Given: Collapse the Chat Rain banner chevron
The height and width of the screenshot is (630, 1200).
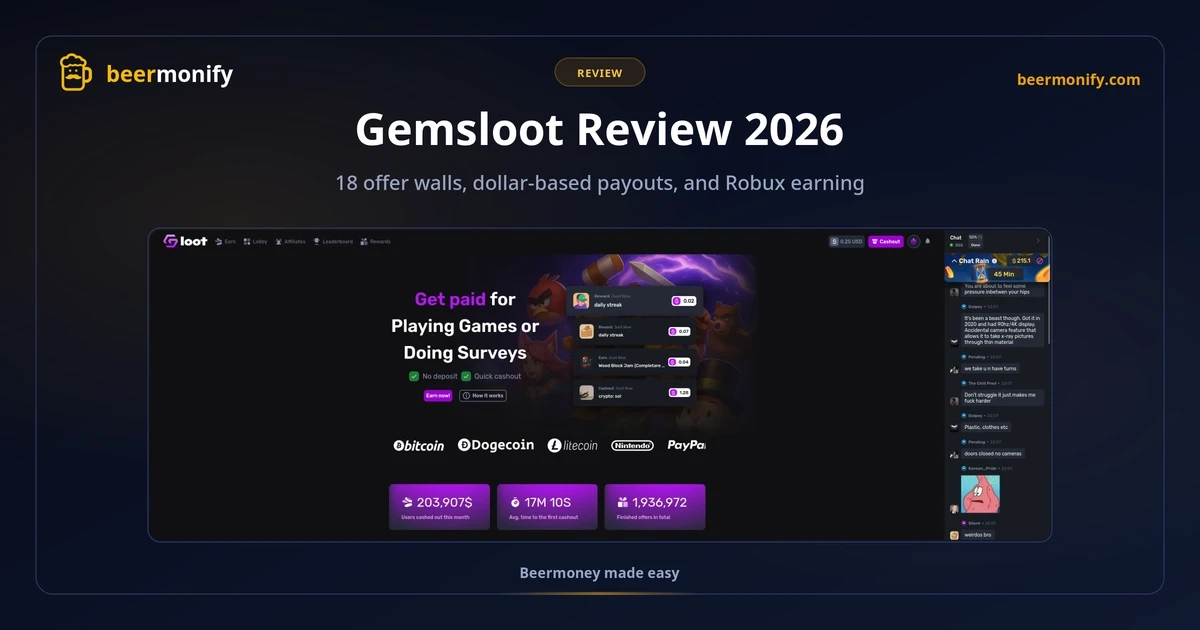Looking at the screenshot, I should (x=953, y=260).
